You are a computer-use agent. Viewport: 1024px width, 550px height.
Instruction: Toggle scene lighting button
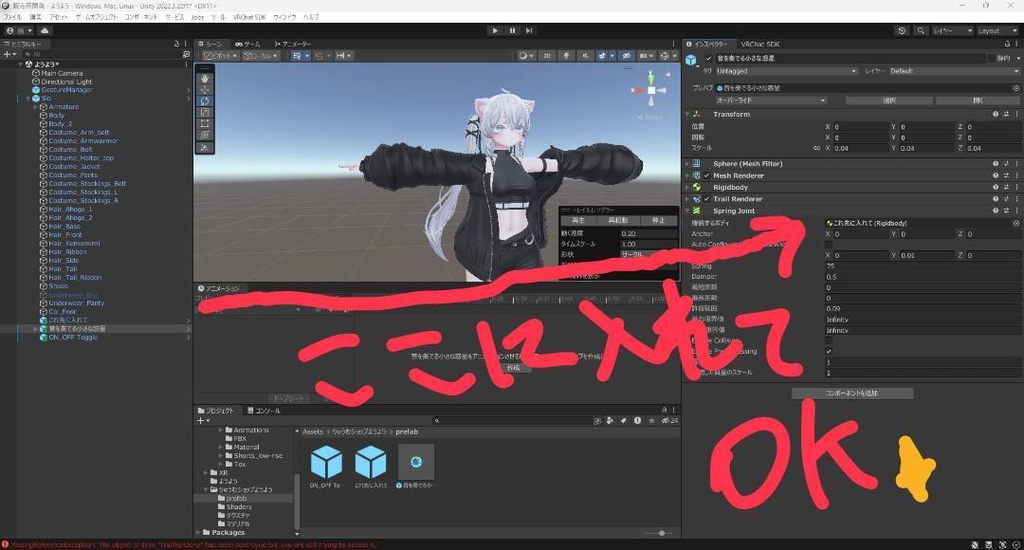click(566, 56)
